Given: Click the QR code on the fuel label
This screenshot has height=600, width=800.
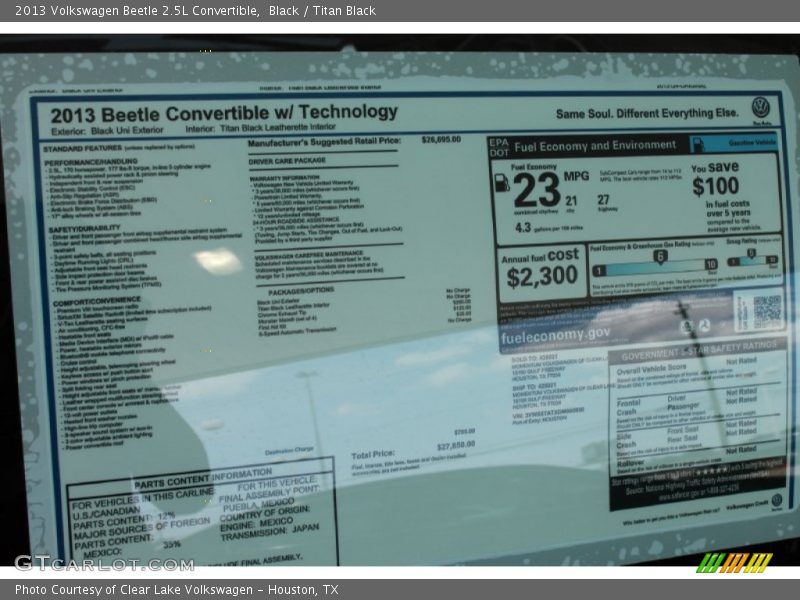Looking at the screenshot, I should coord(767,310).
